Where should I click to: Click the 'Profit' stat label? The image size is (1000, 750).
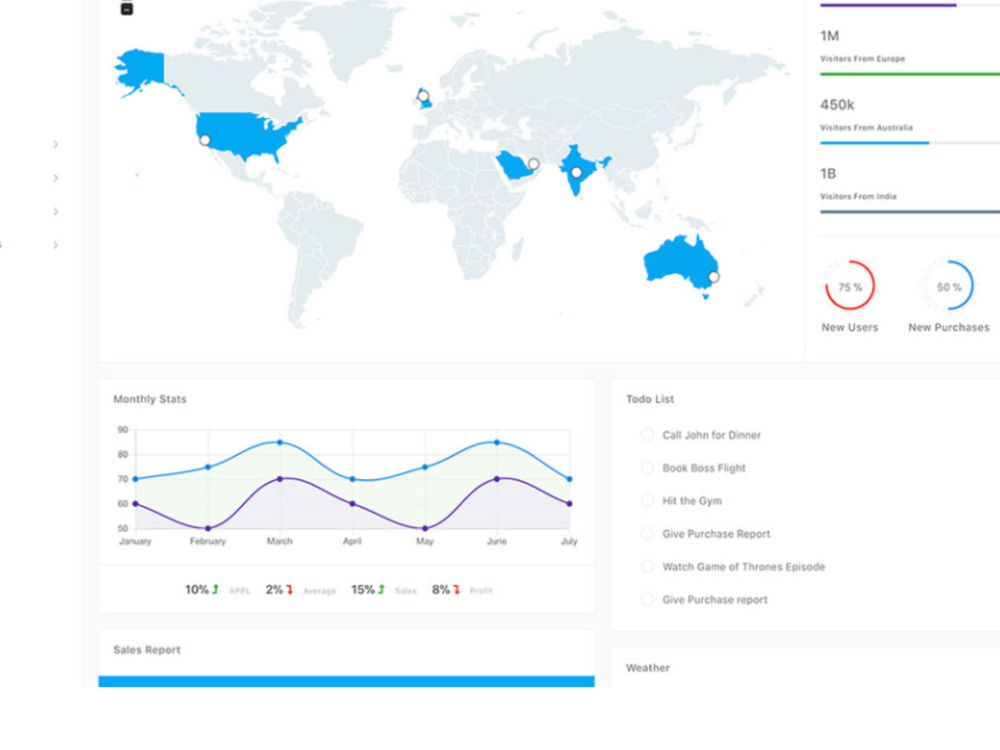point(482,591)
